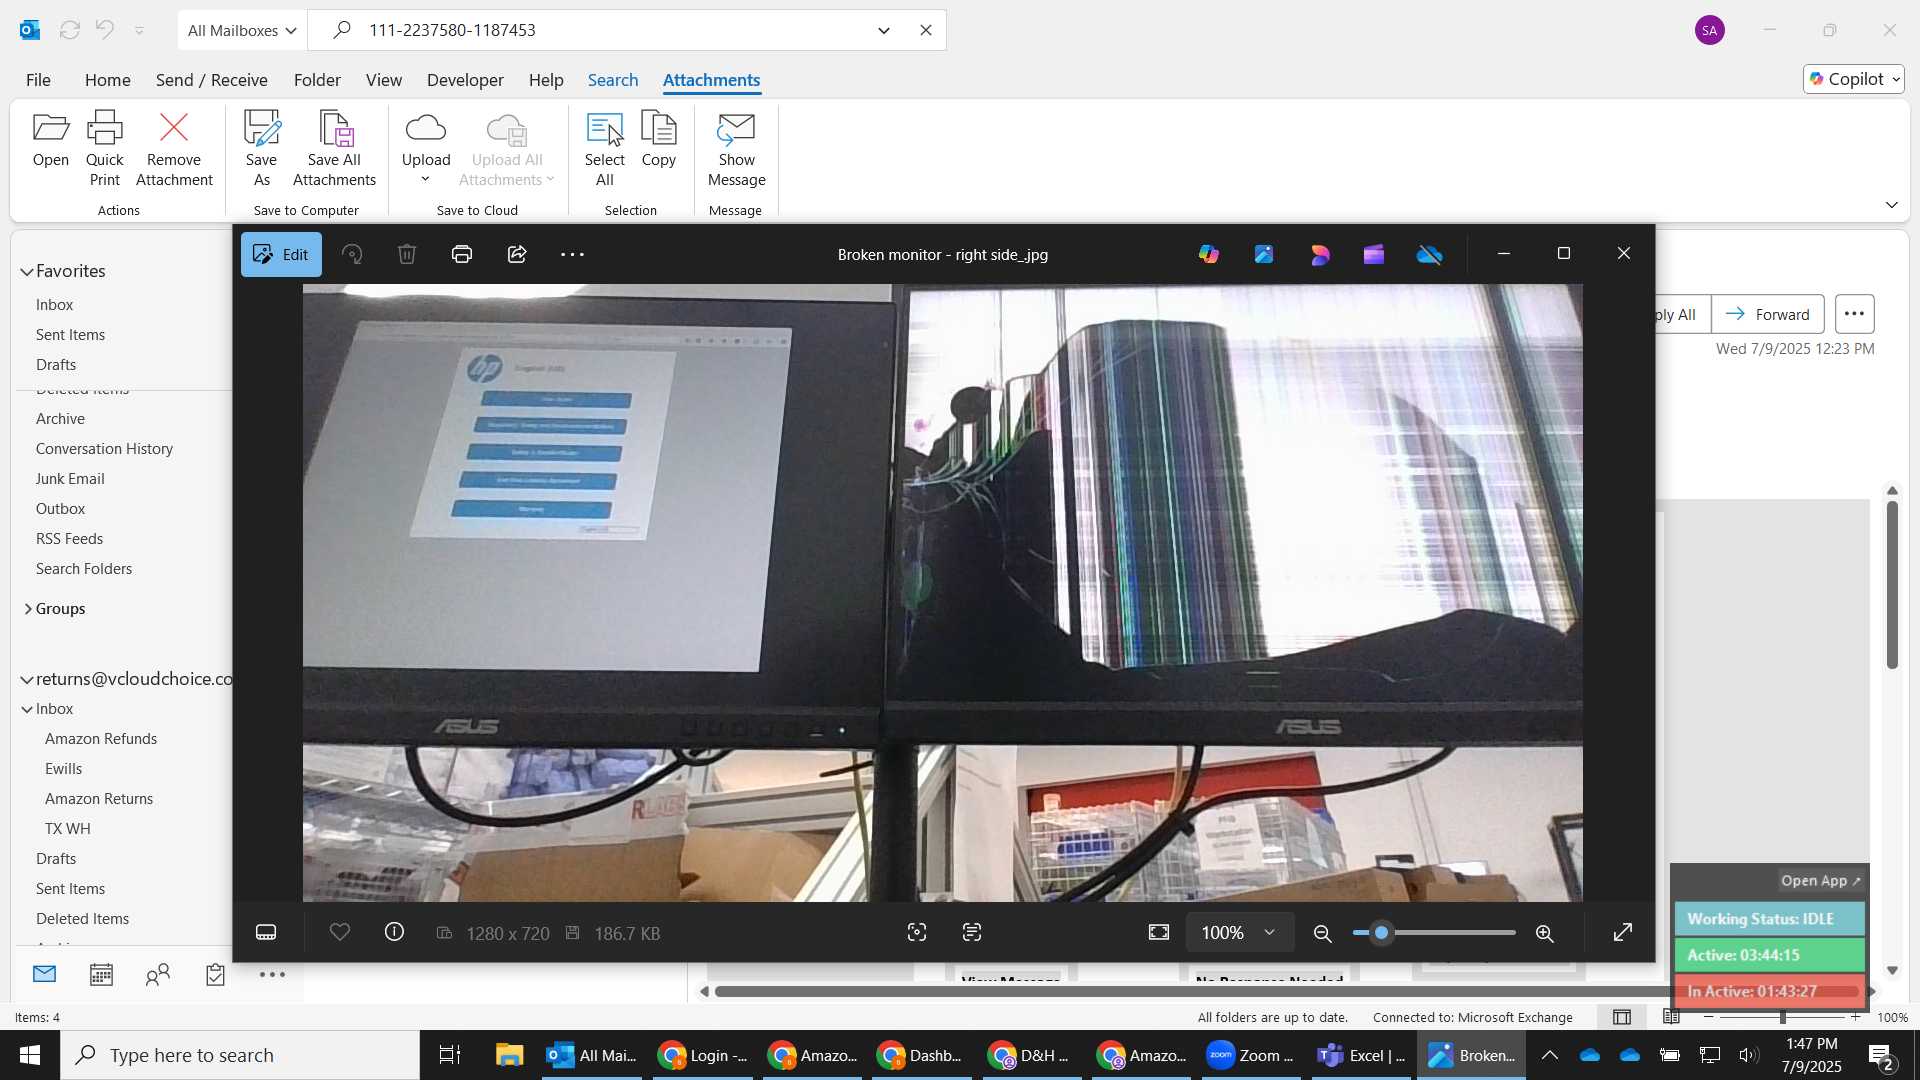Click the Windows Start button
Viewport: 1920px width, 1080px height.
pyautogui.click(x=30, y=1055)
